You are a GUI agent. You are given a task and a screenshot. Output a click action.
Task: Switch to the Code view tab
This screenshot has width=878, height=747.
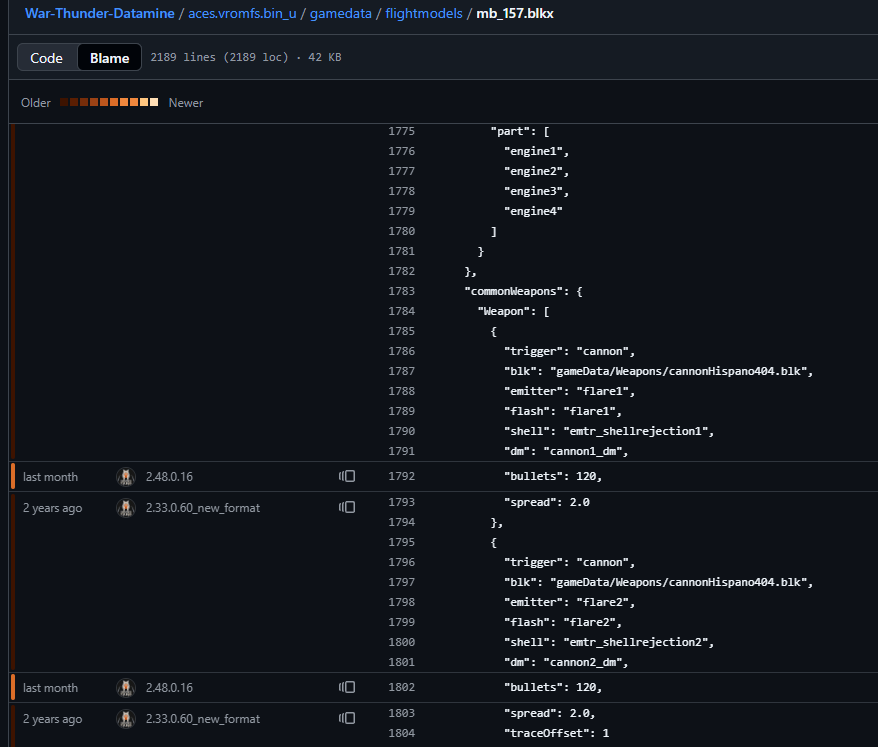(x=47, y=58)
